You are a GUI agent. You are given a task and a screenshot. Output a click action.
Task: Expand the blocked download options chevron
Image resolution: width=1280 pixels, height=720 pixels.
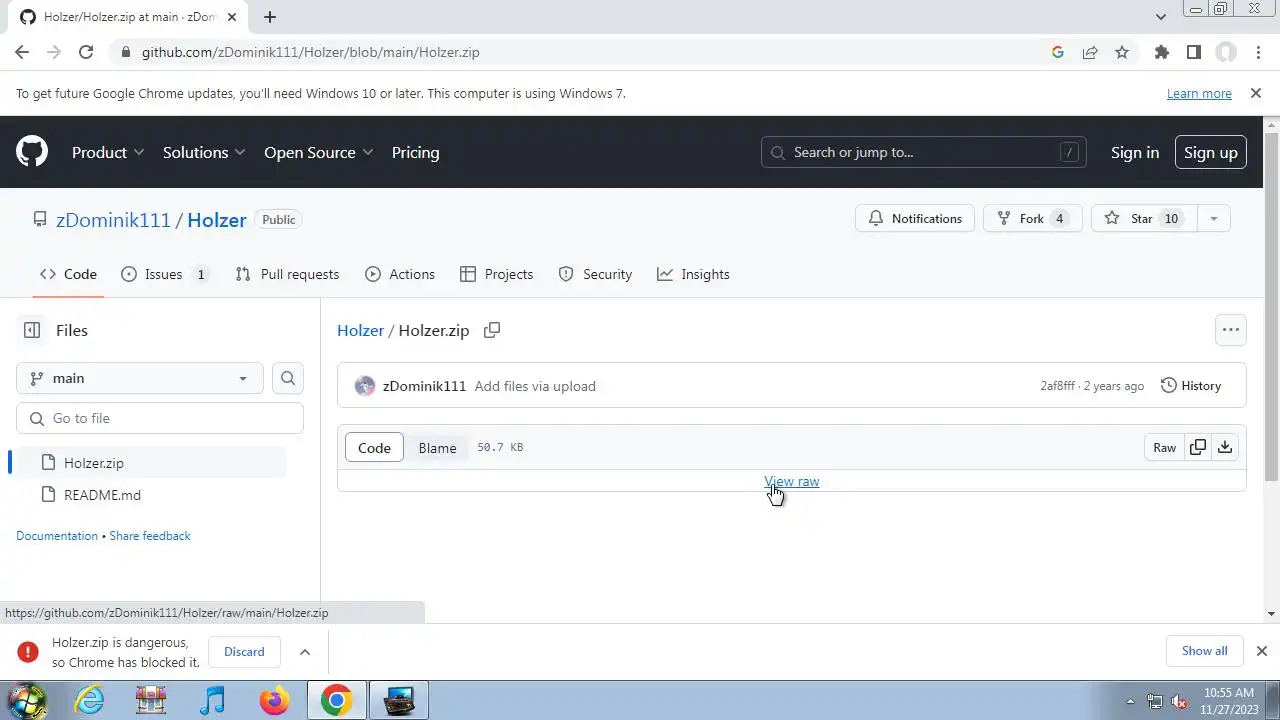305,652
